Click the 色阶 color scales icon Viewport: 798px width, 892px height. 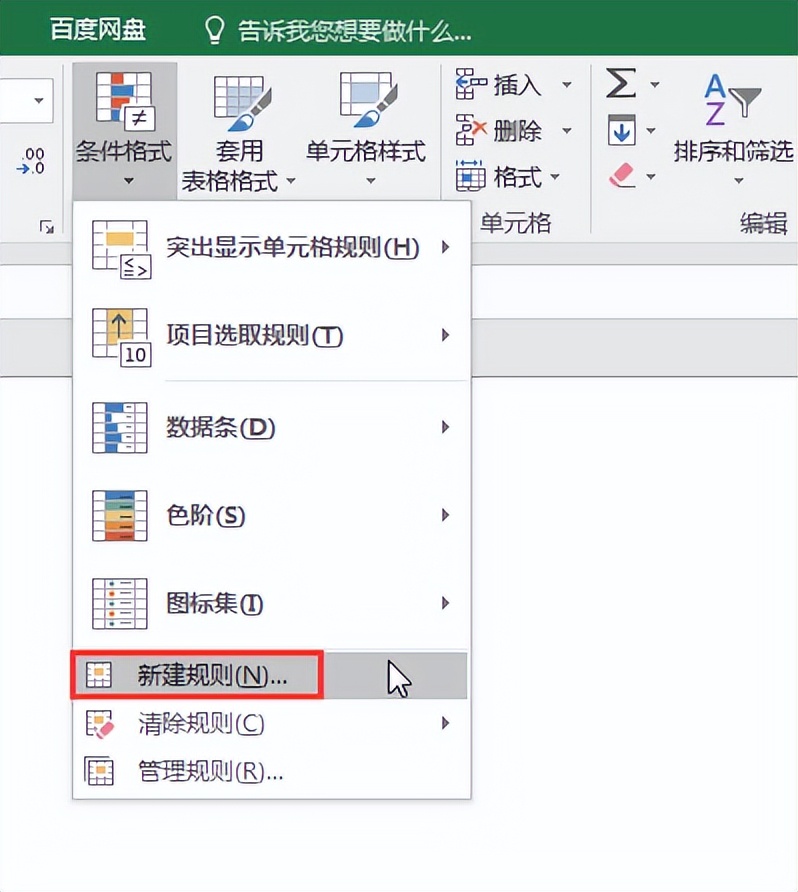tap(120, 515)
